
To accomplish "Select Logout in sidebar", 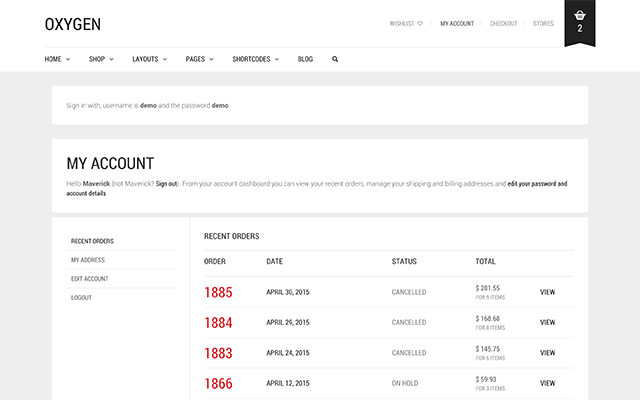I will point(81,298).
